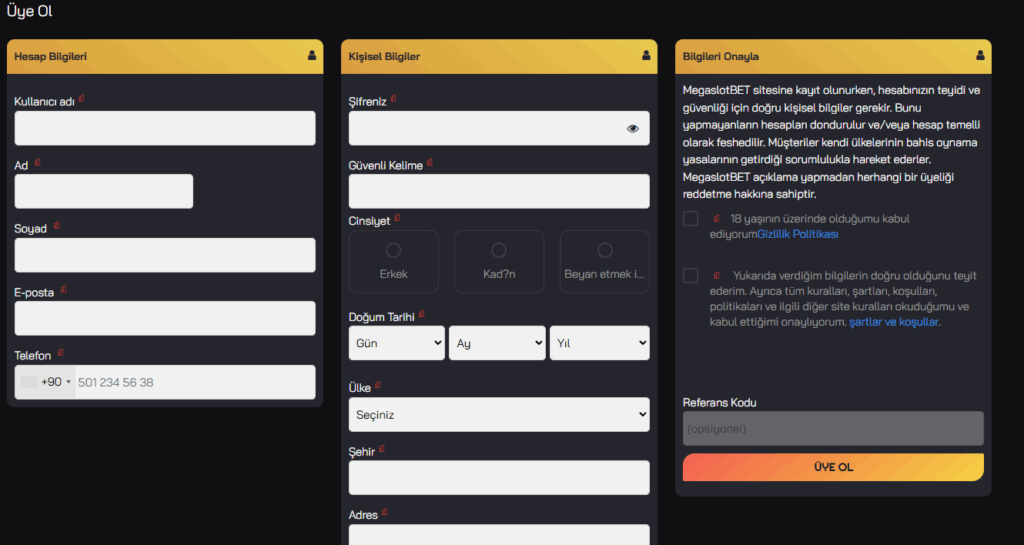1024x545 pixels.
Task: Click the Referans Kodu optional field
Action: pos(833,429)
